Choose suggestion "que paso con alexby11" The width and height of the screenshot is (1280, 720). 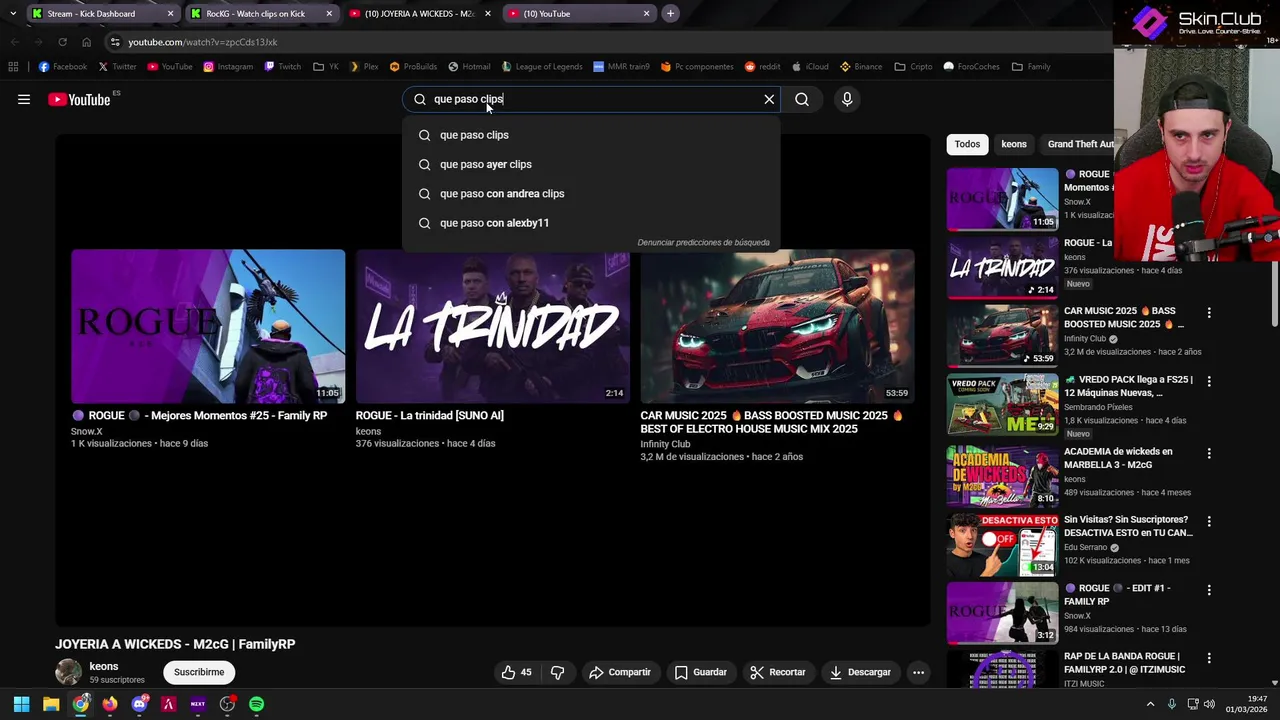[591, 223]
